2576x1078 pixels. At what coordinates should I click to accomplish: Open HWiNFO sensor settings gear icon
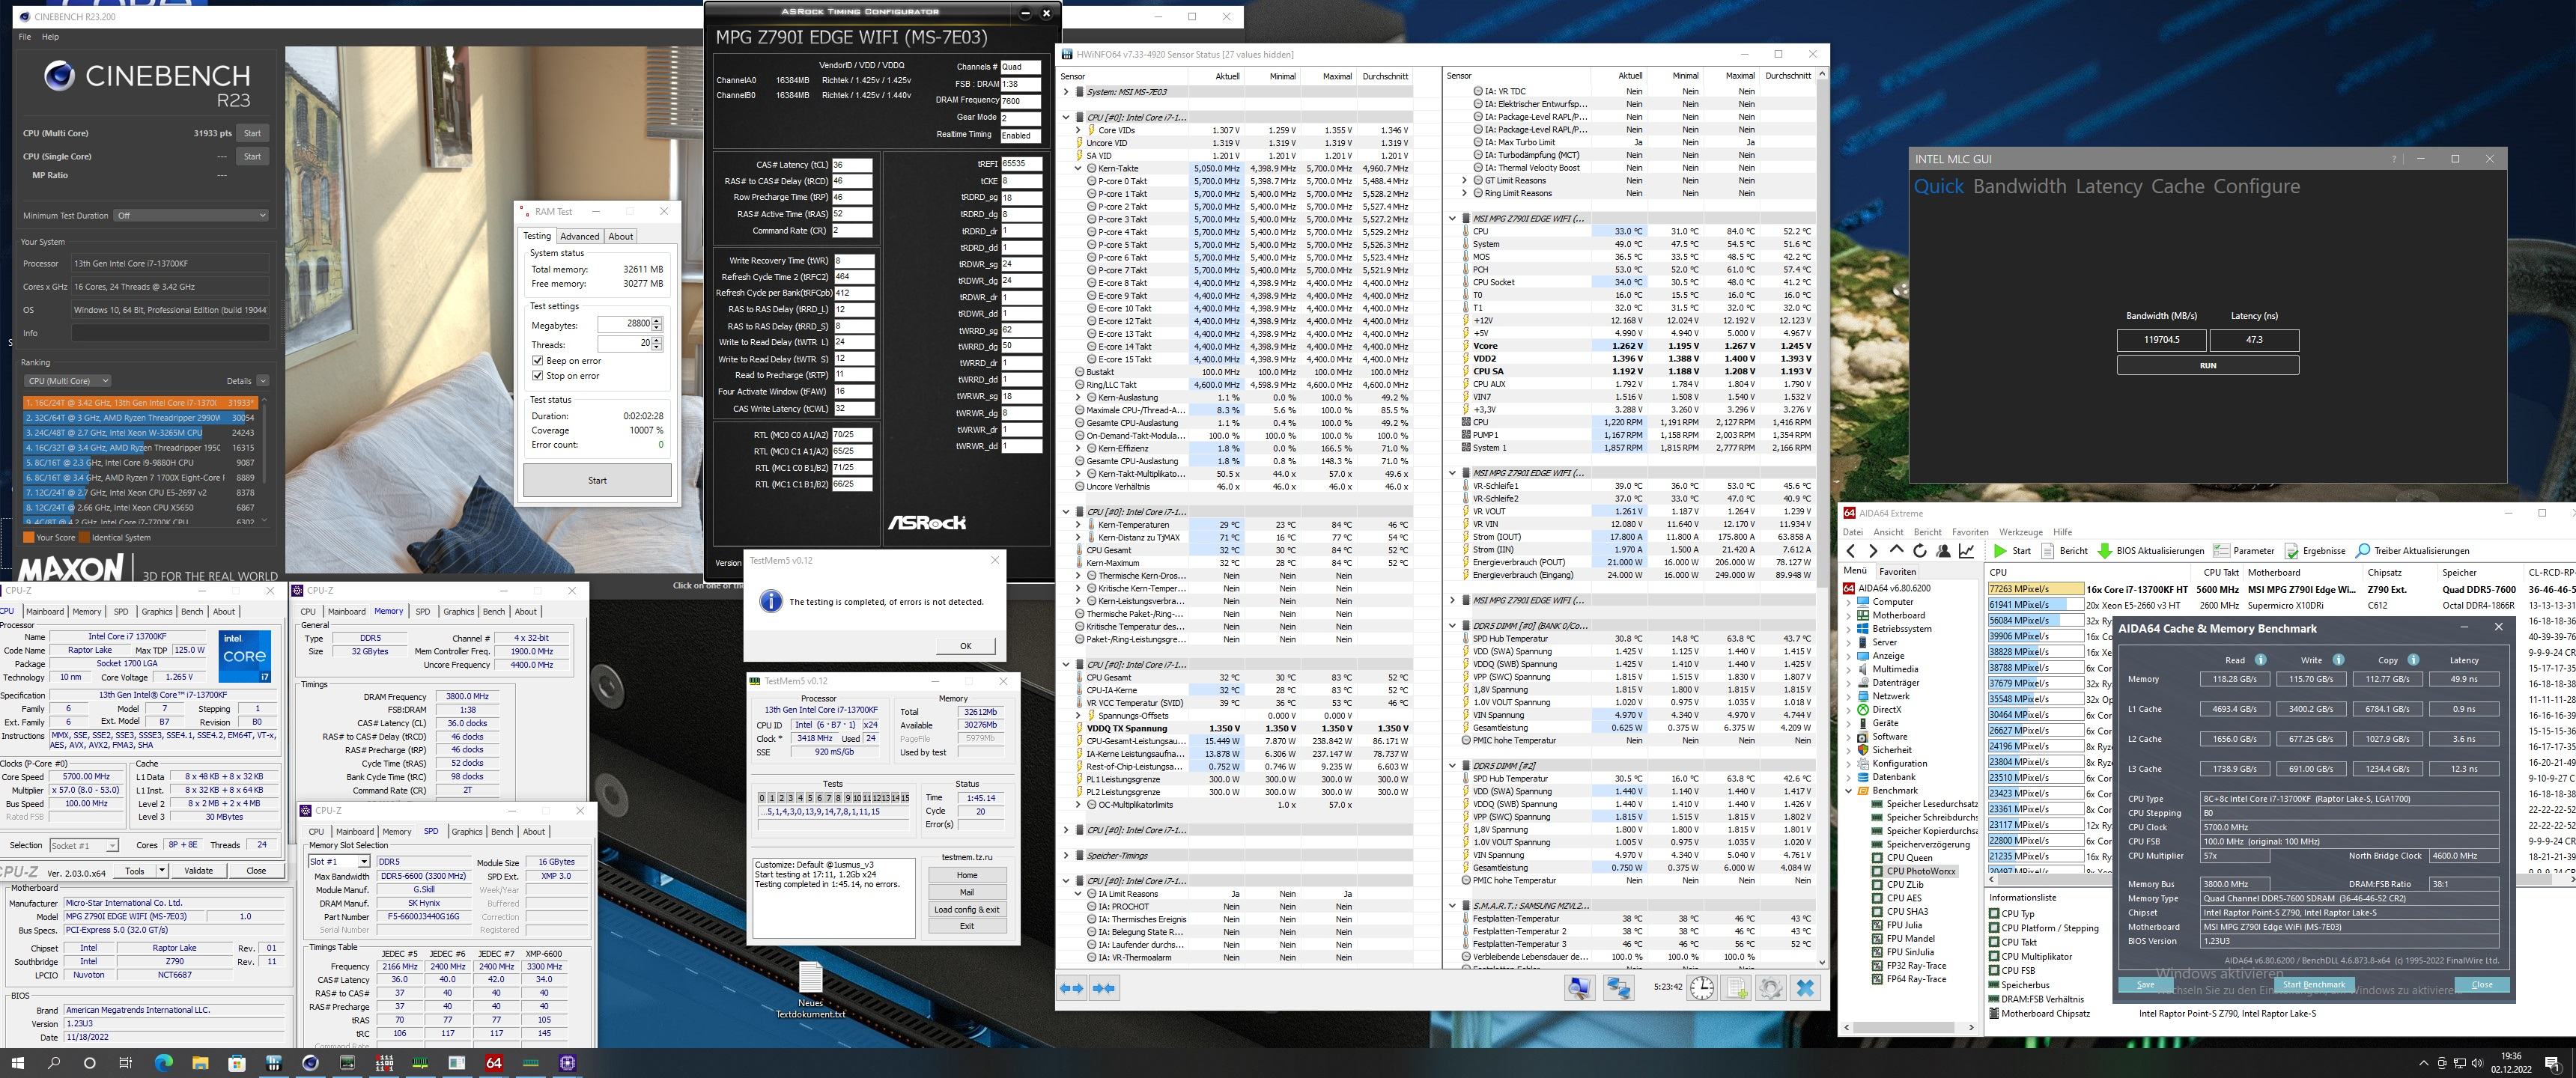(1770, 988)
